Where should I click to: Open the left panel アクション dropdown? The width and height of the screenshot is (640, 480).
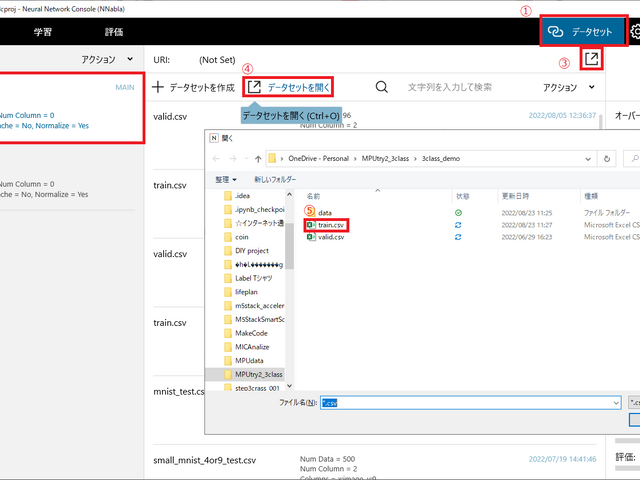(106, 60)
